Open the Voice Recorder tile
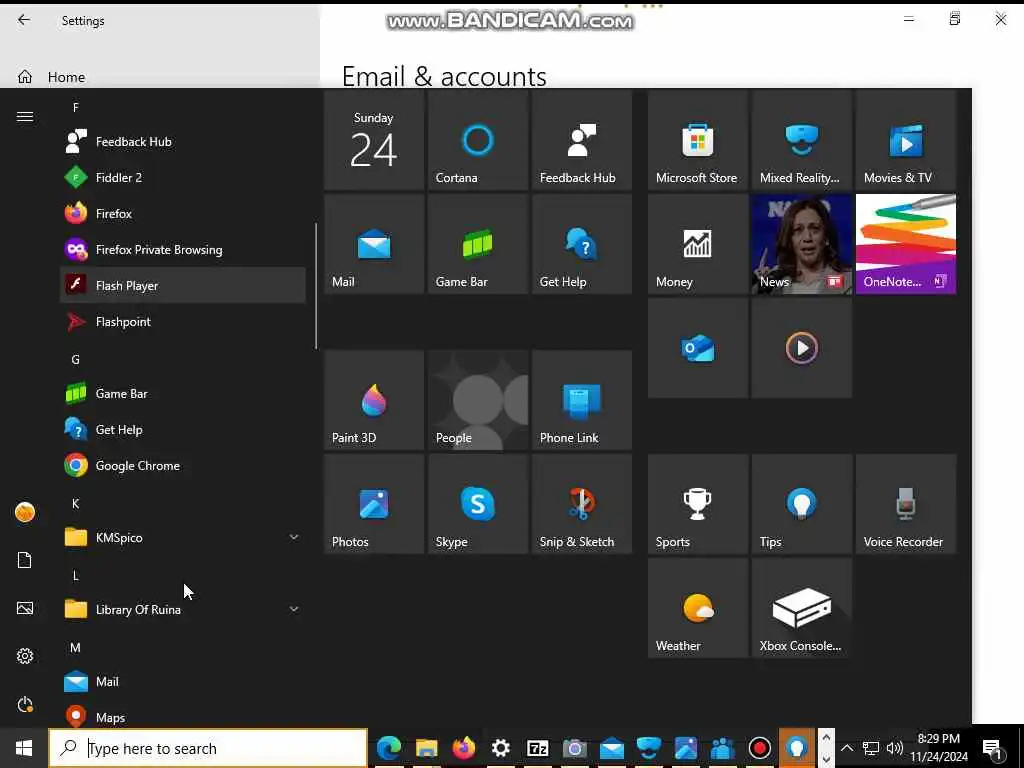 (x=906, y=504)
